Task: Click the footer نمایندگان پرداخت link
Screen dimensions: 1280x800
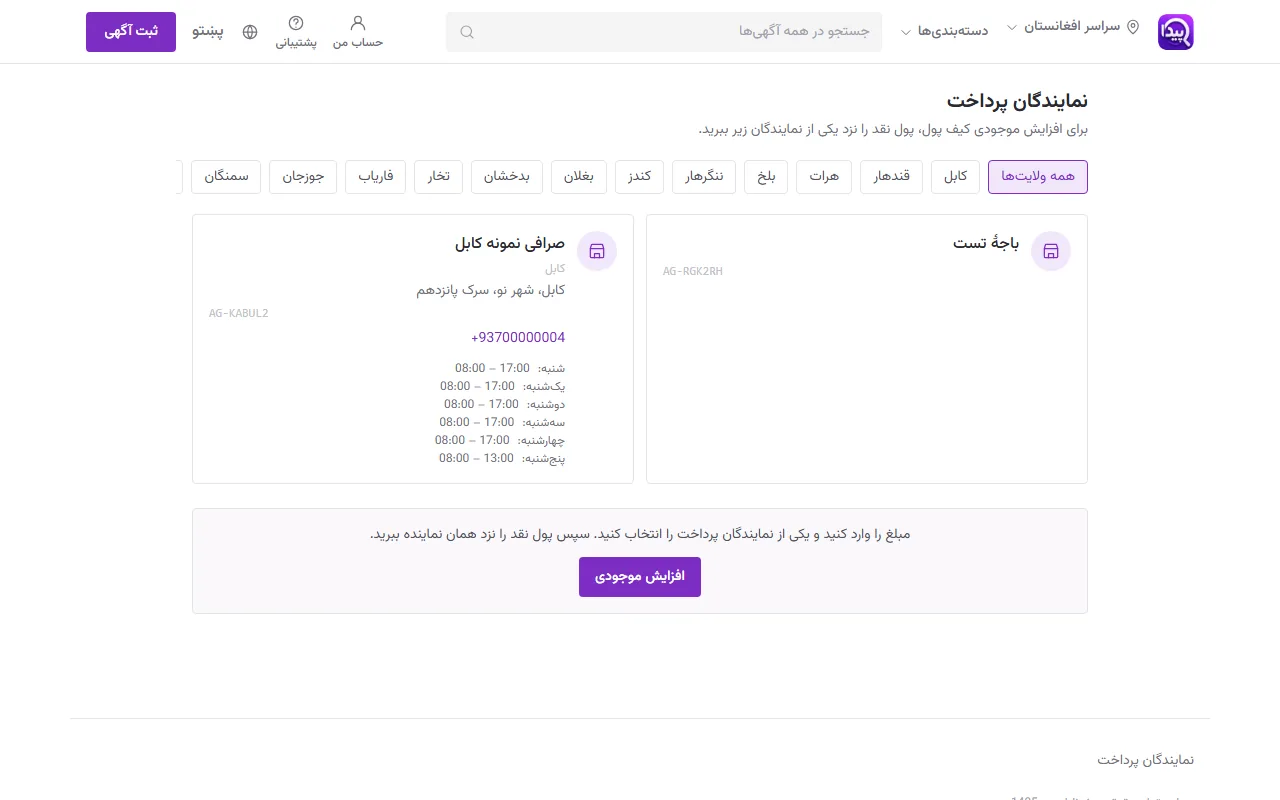Action: click(x=1146, y=760)
